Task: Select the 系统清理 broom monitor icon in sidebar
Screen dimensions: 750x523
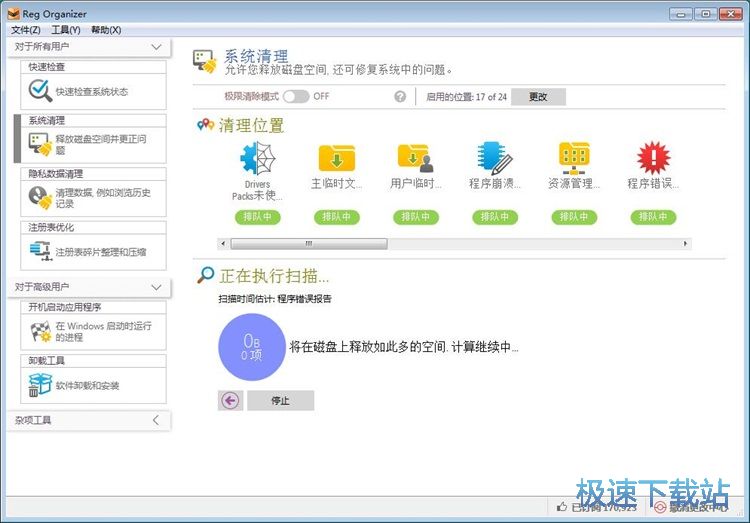Action: coord(40,144)
